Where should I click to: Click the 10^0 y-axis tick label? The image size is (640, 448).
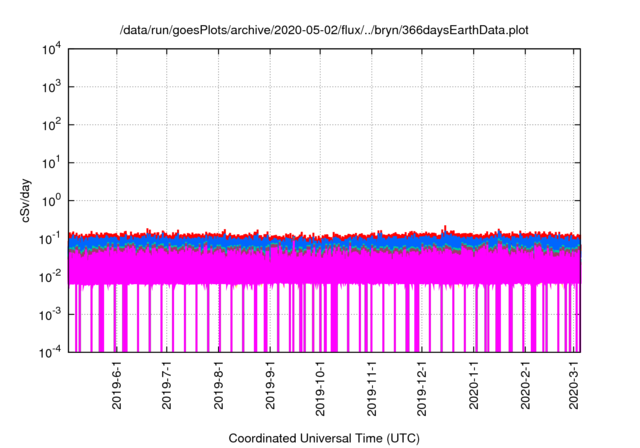coord(51,201)
